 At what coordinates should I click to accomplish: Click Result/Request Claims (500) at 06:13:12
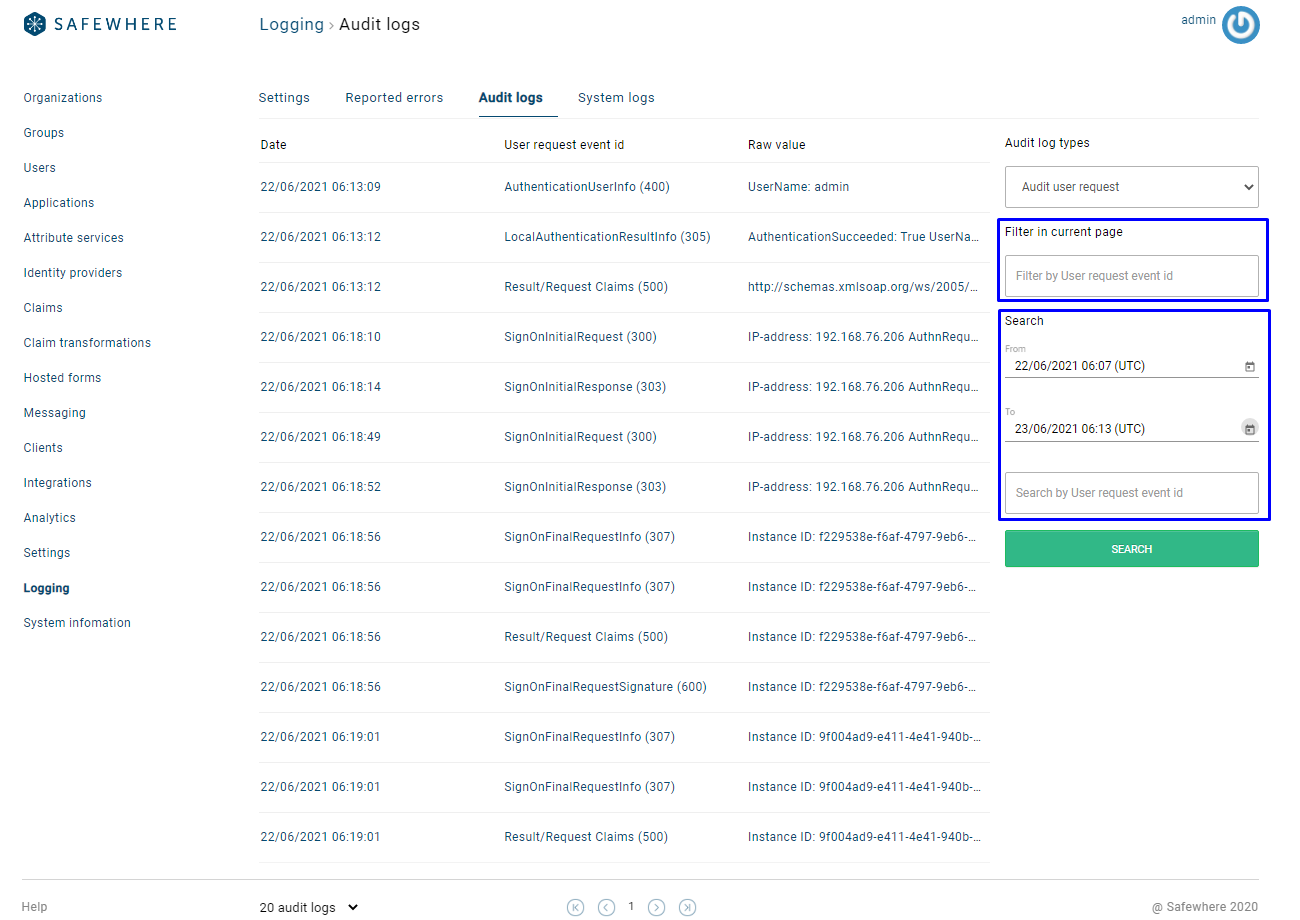pos(586,287)
